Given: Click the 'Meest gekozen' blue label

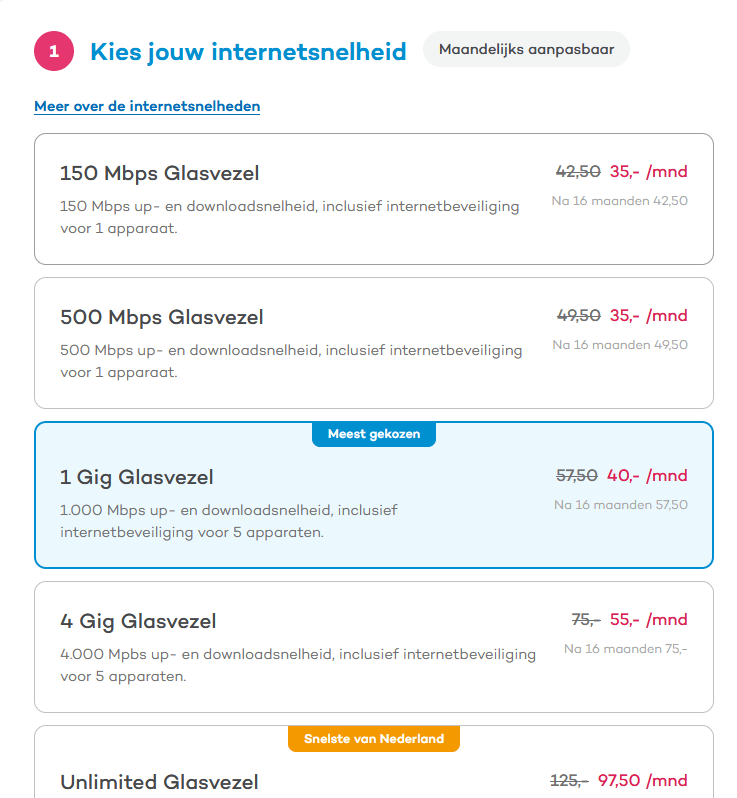Looking at the screenshot, I should pyautogui.click(x=374, y=434).
